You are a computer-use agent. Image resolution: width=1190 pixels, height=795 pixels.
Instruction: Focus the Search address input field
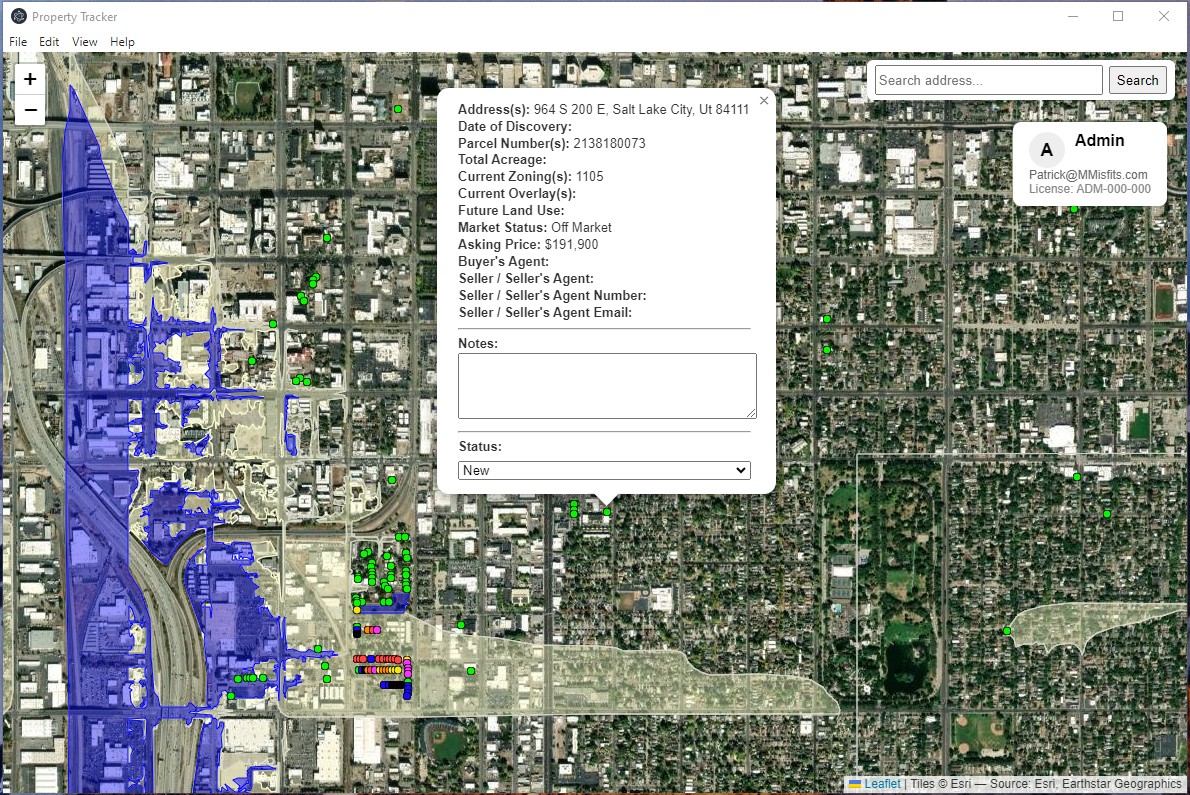coord(988,80)
